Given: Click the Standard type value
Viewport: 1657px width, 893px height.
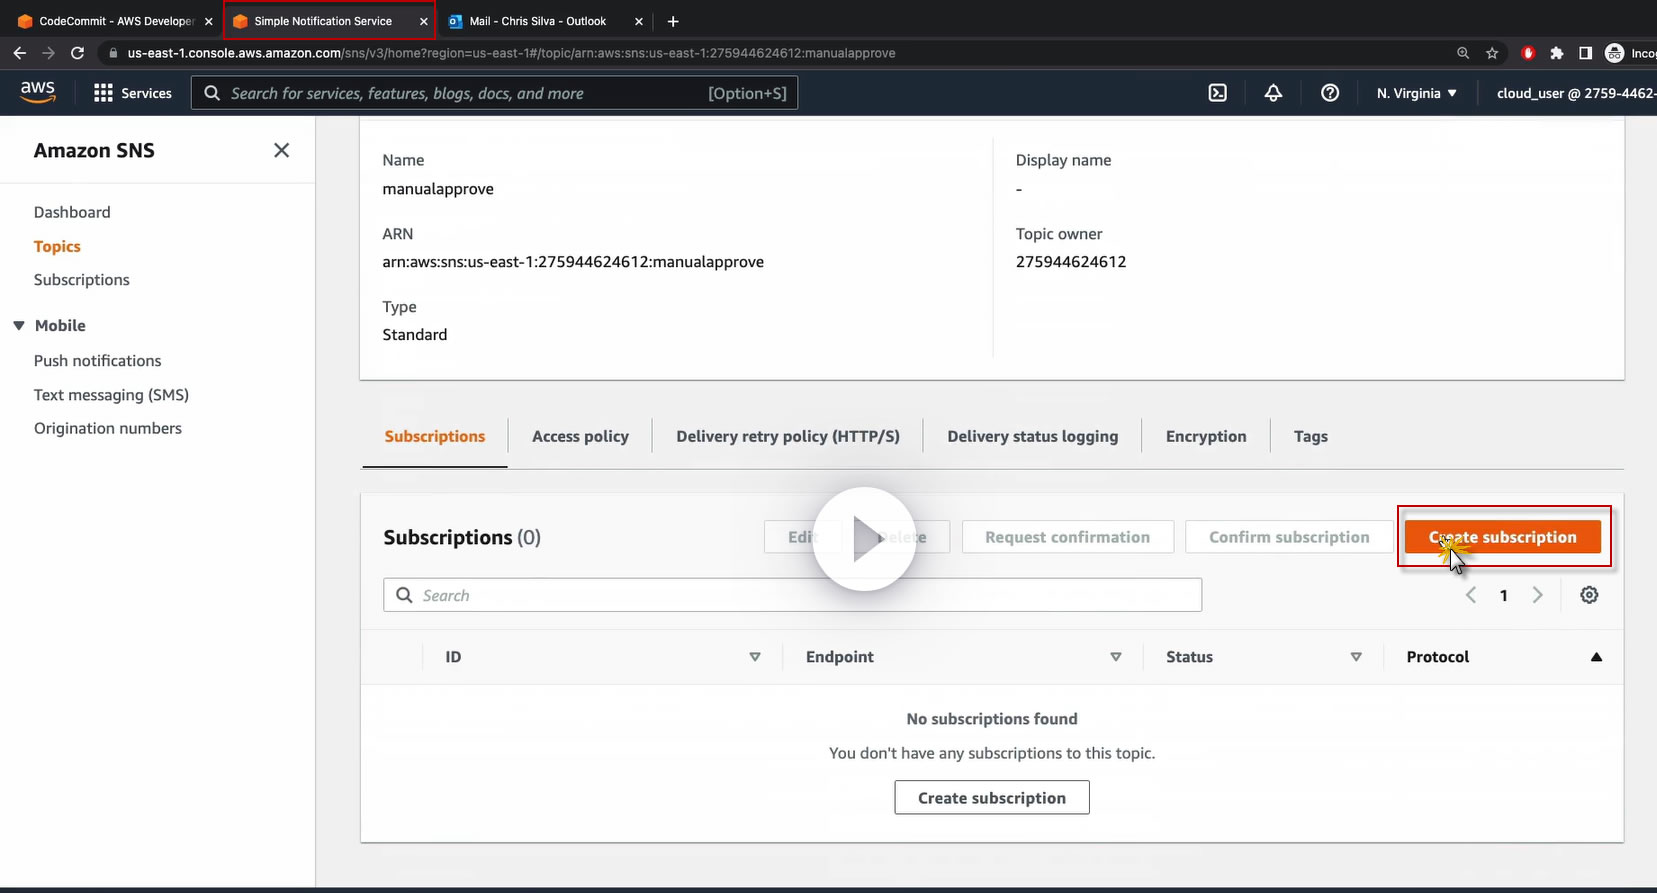Looking at the screenshot, I should tap(415, 335).
